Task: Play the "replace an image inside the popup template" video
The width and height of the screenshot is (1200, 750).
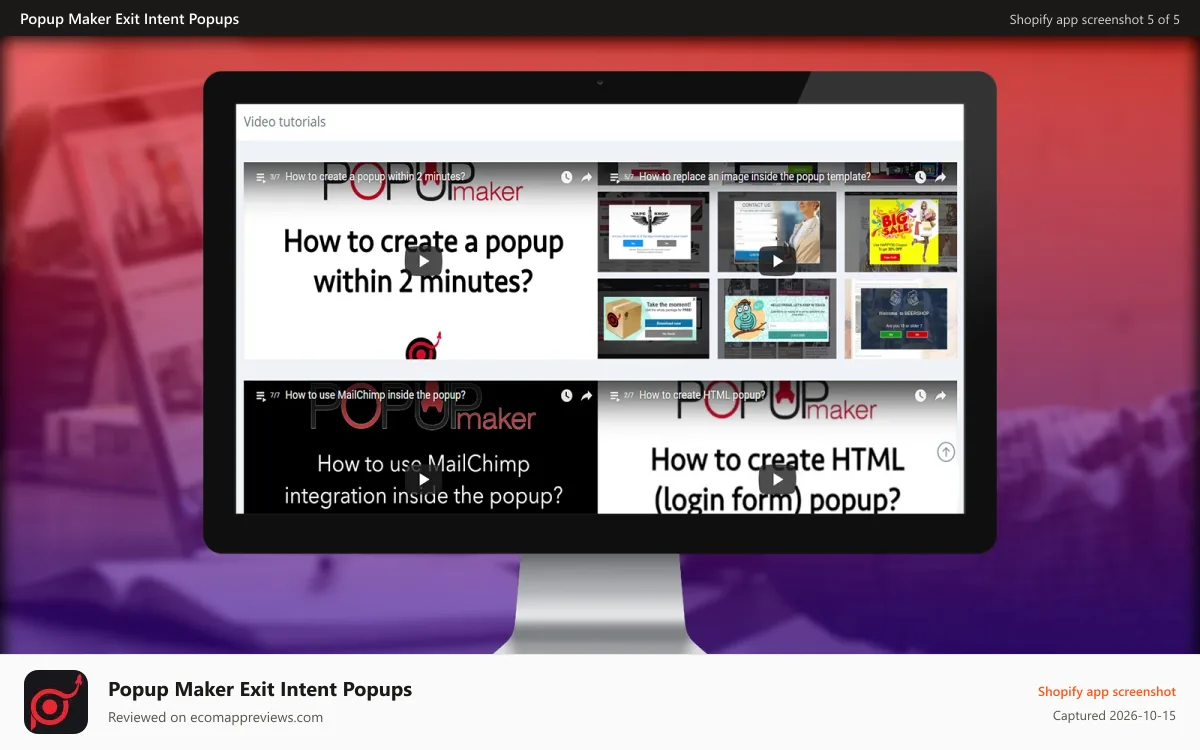Action: click(777, 261)
